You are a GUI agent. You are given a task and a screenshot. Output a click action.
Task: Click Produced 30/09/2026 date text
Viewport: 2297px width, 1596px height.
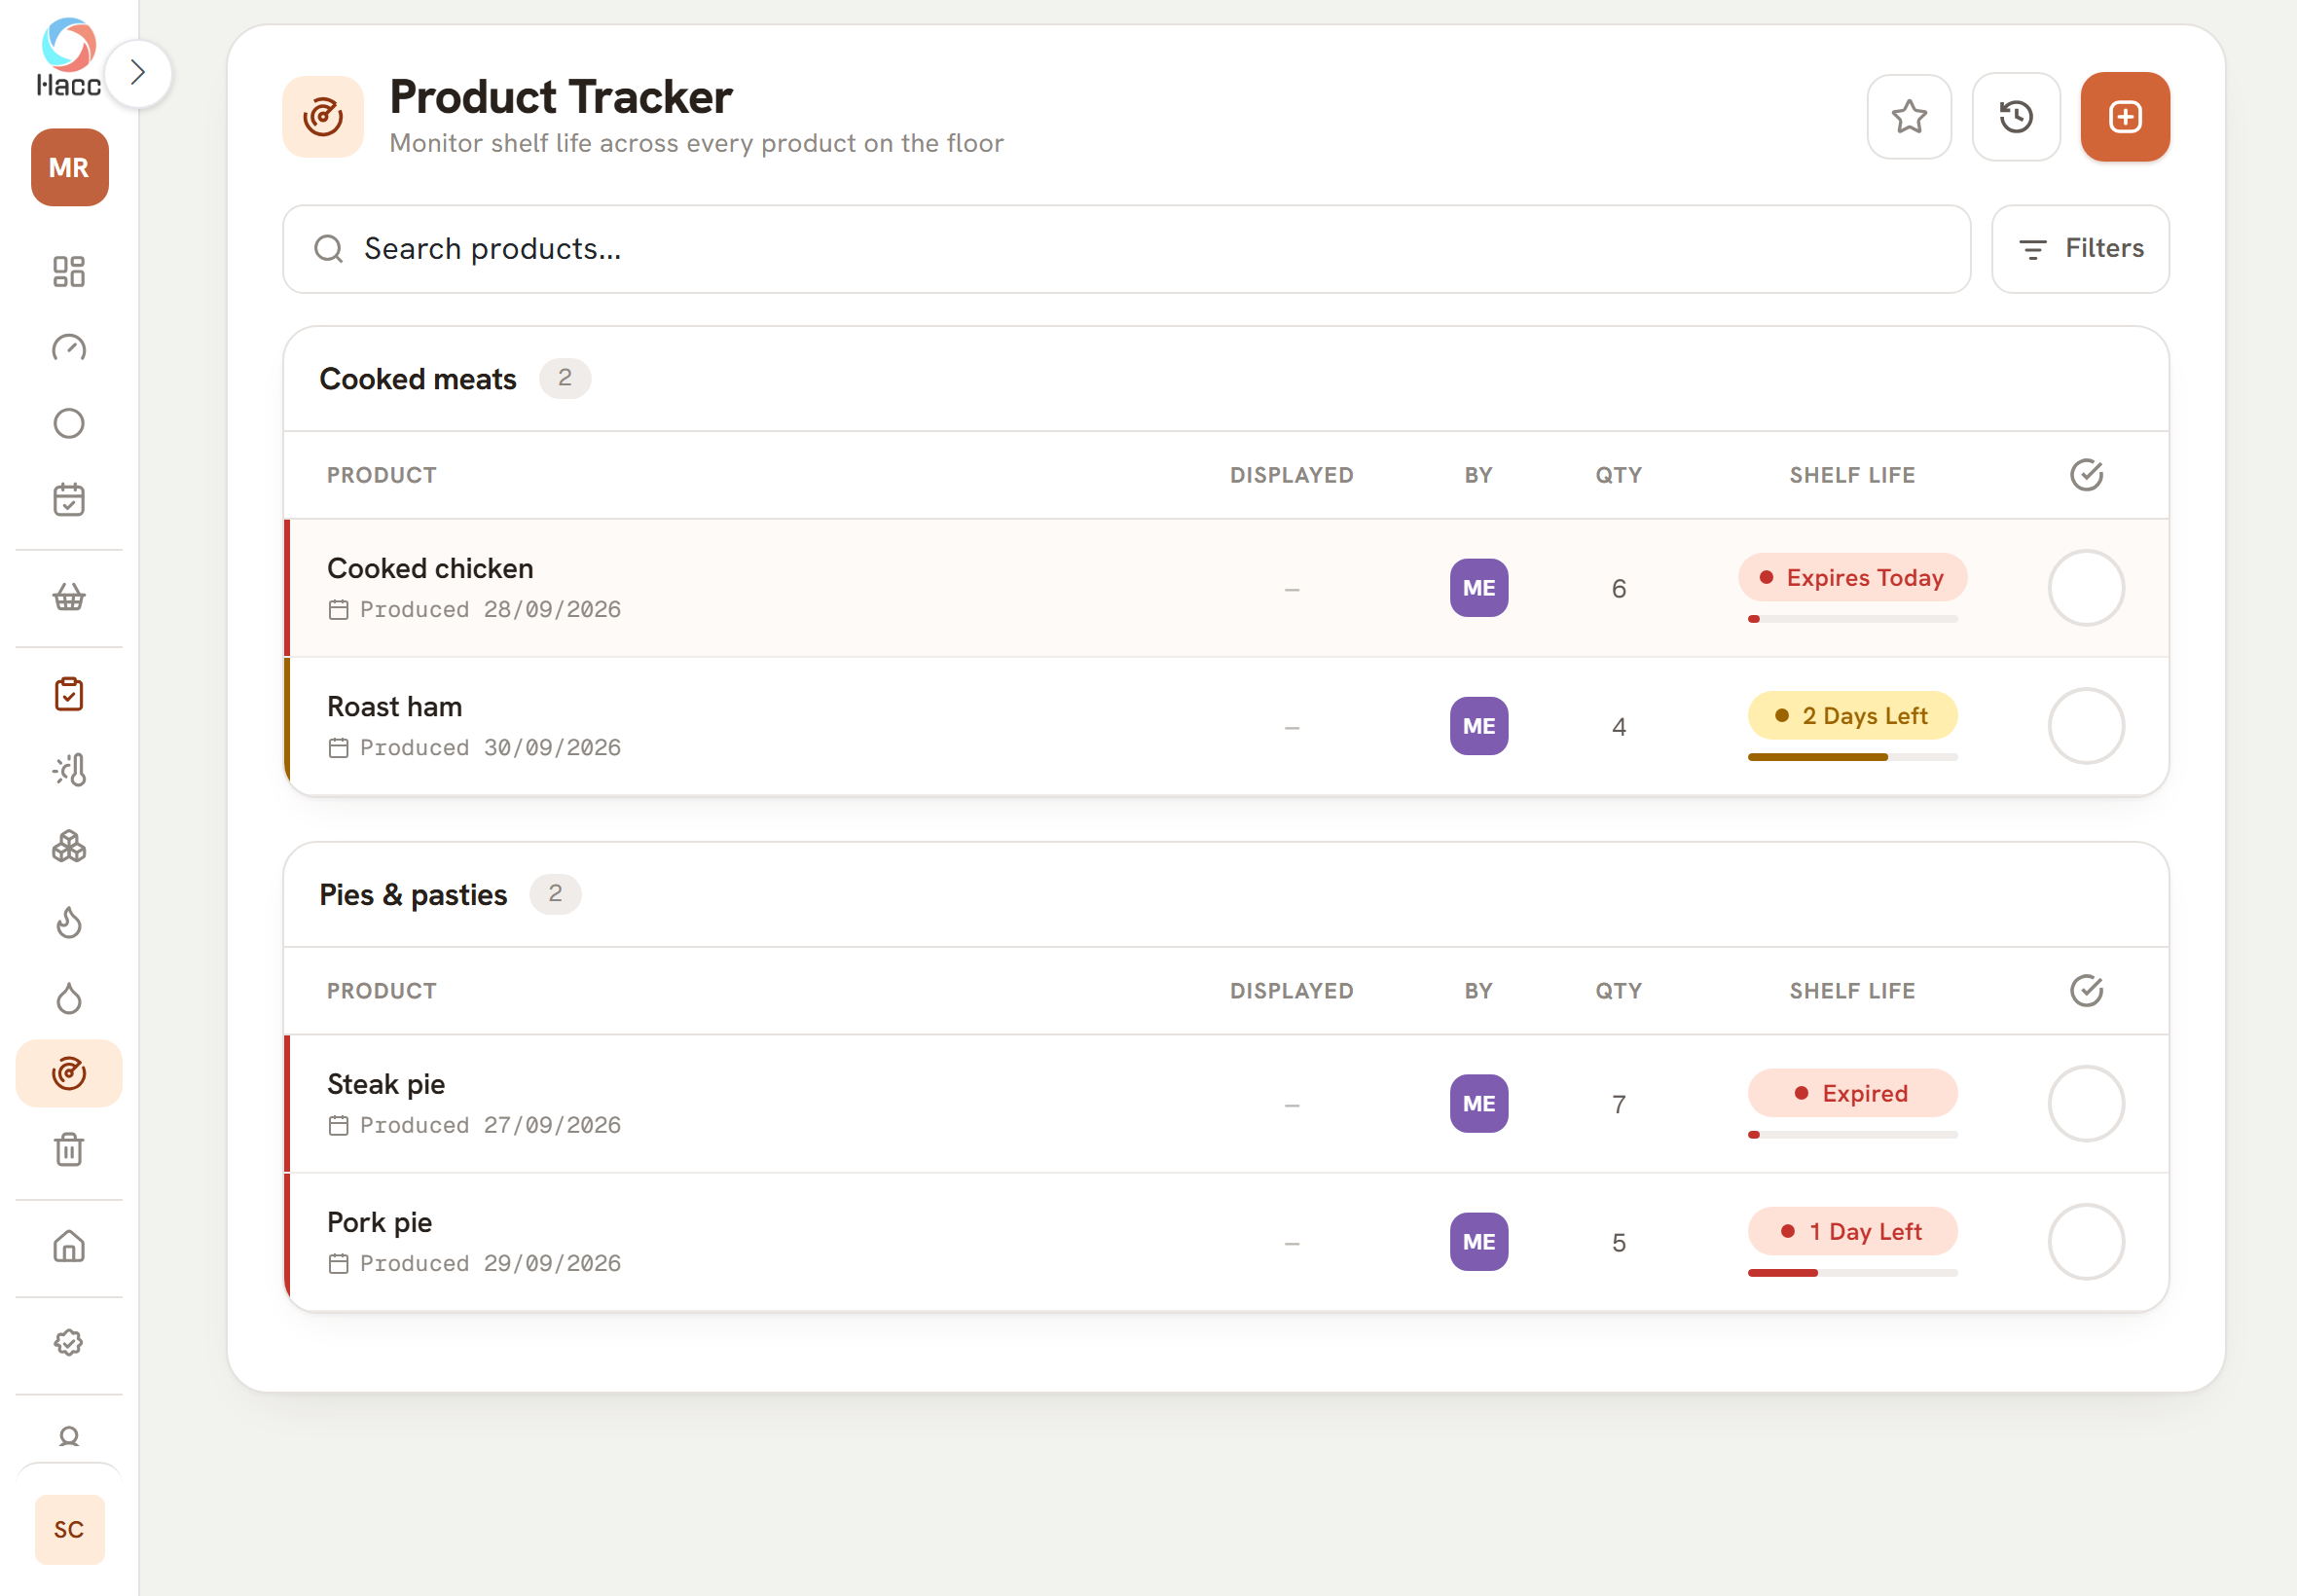[x=490, y=747]
